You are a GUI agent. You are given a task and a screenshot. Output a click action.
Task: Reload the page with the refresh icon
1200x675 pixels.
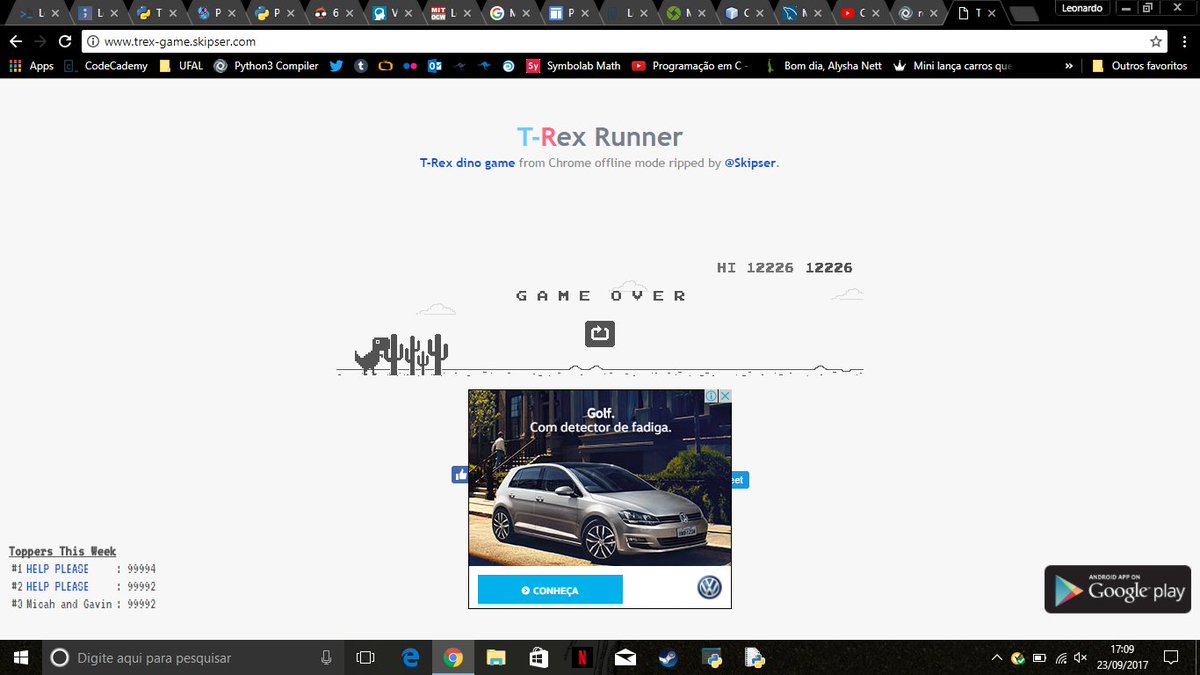pyautogui.click(x=65, y=42)
